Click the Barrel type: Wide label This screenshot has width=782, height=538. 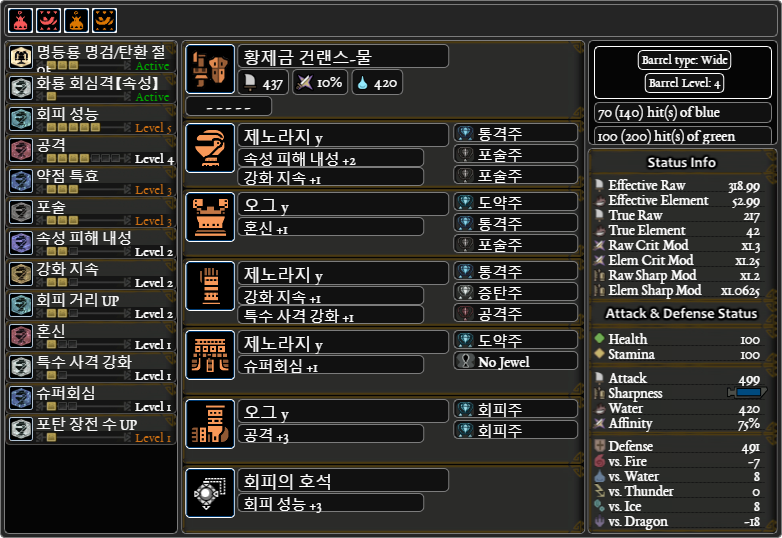click(x=684, y=60)
